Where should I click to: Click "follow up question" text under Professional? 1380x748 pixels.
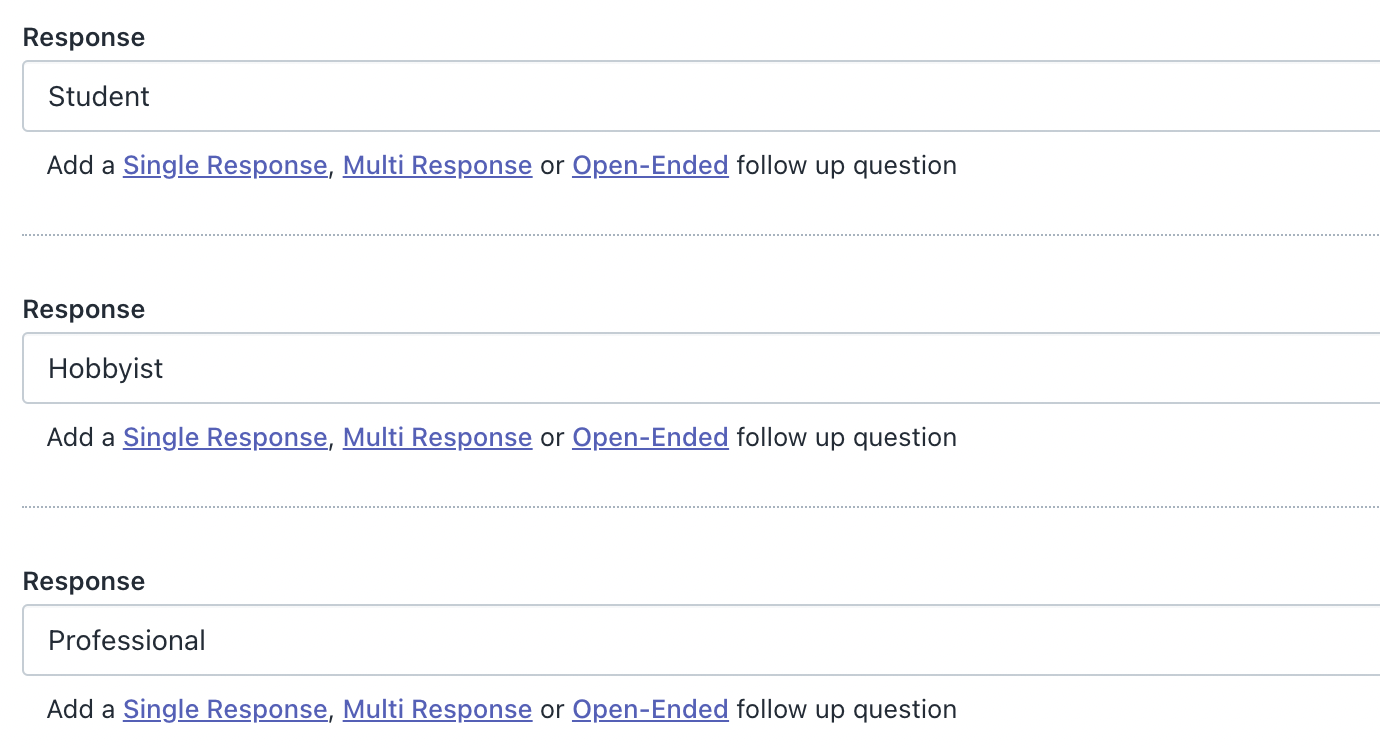tap(846, 709)
